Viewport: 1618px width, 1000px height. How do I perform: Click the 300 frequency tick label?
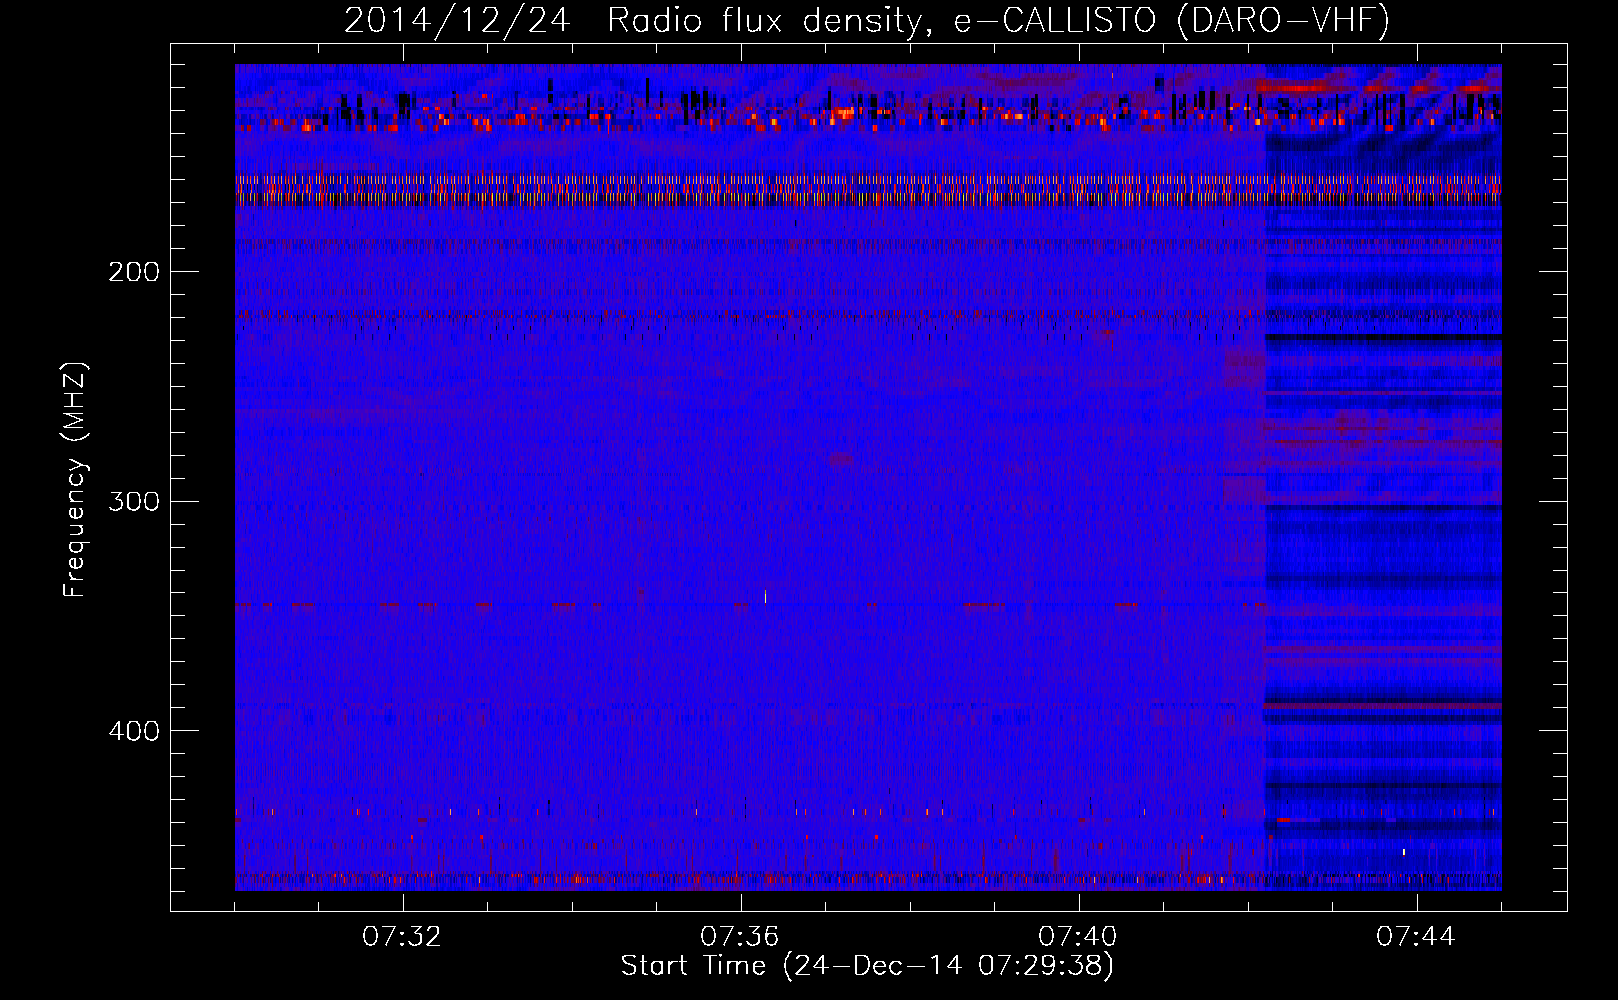(134, 501)
